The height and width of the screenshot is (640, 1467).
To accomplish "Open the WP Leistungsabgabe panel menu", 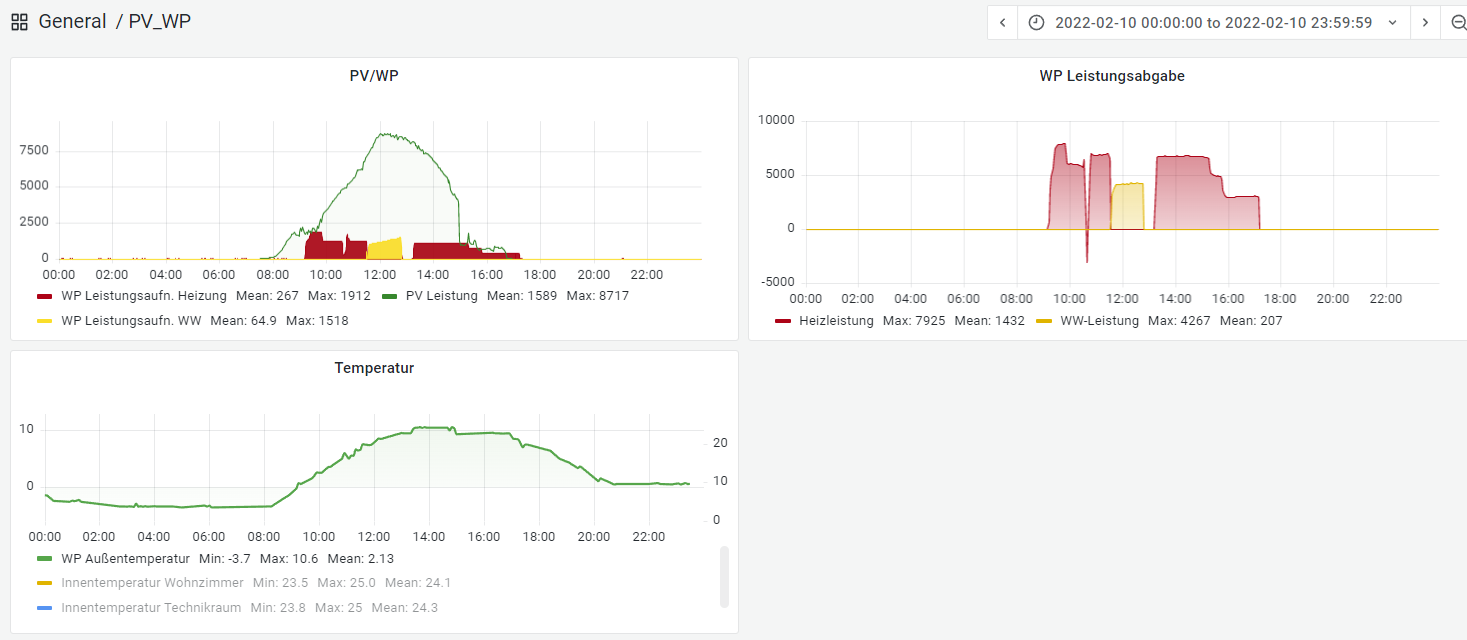I will (1112, 75).
